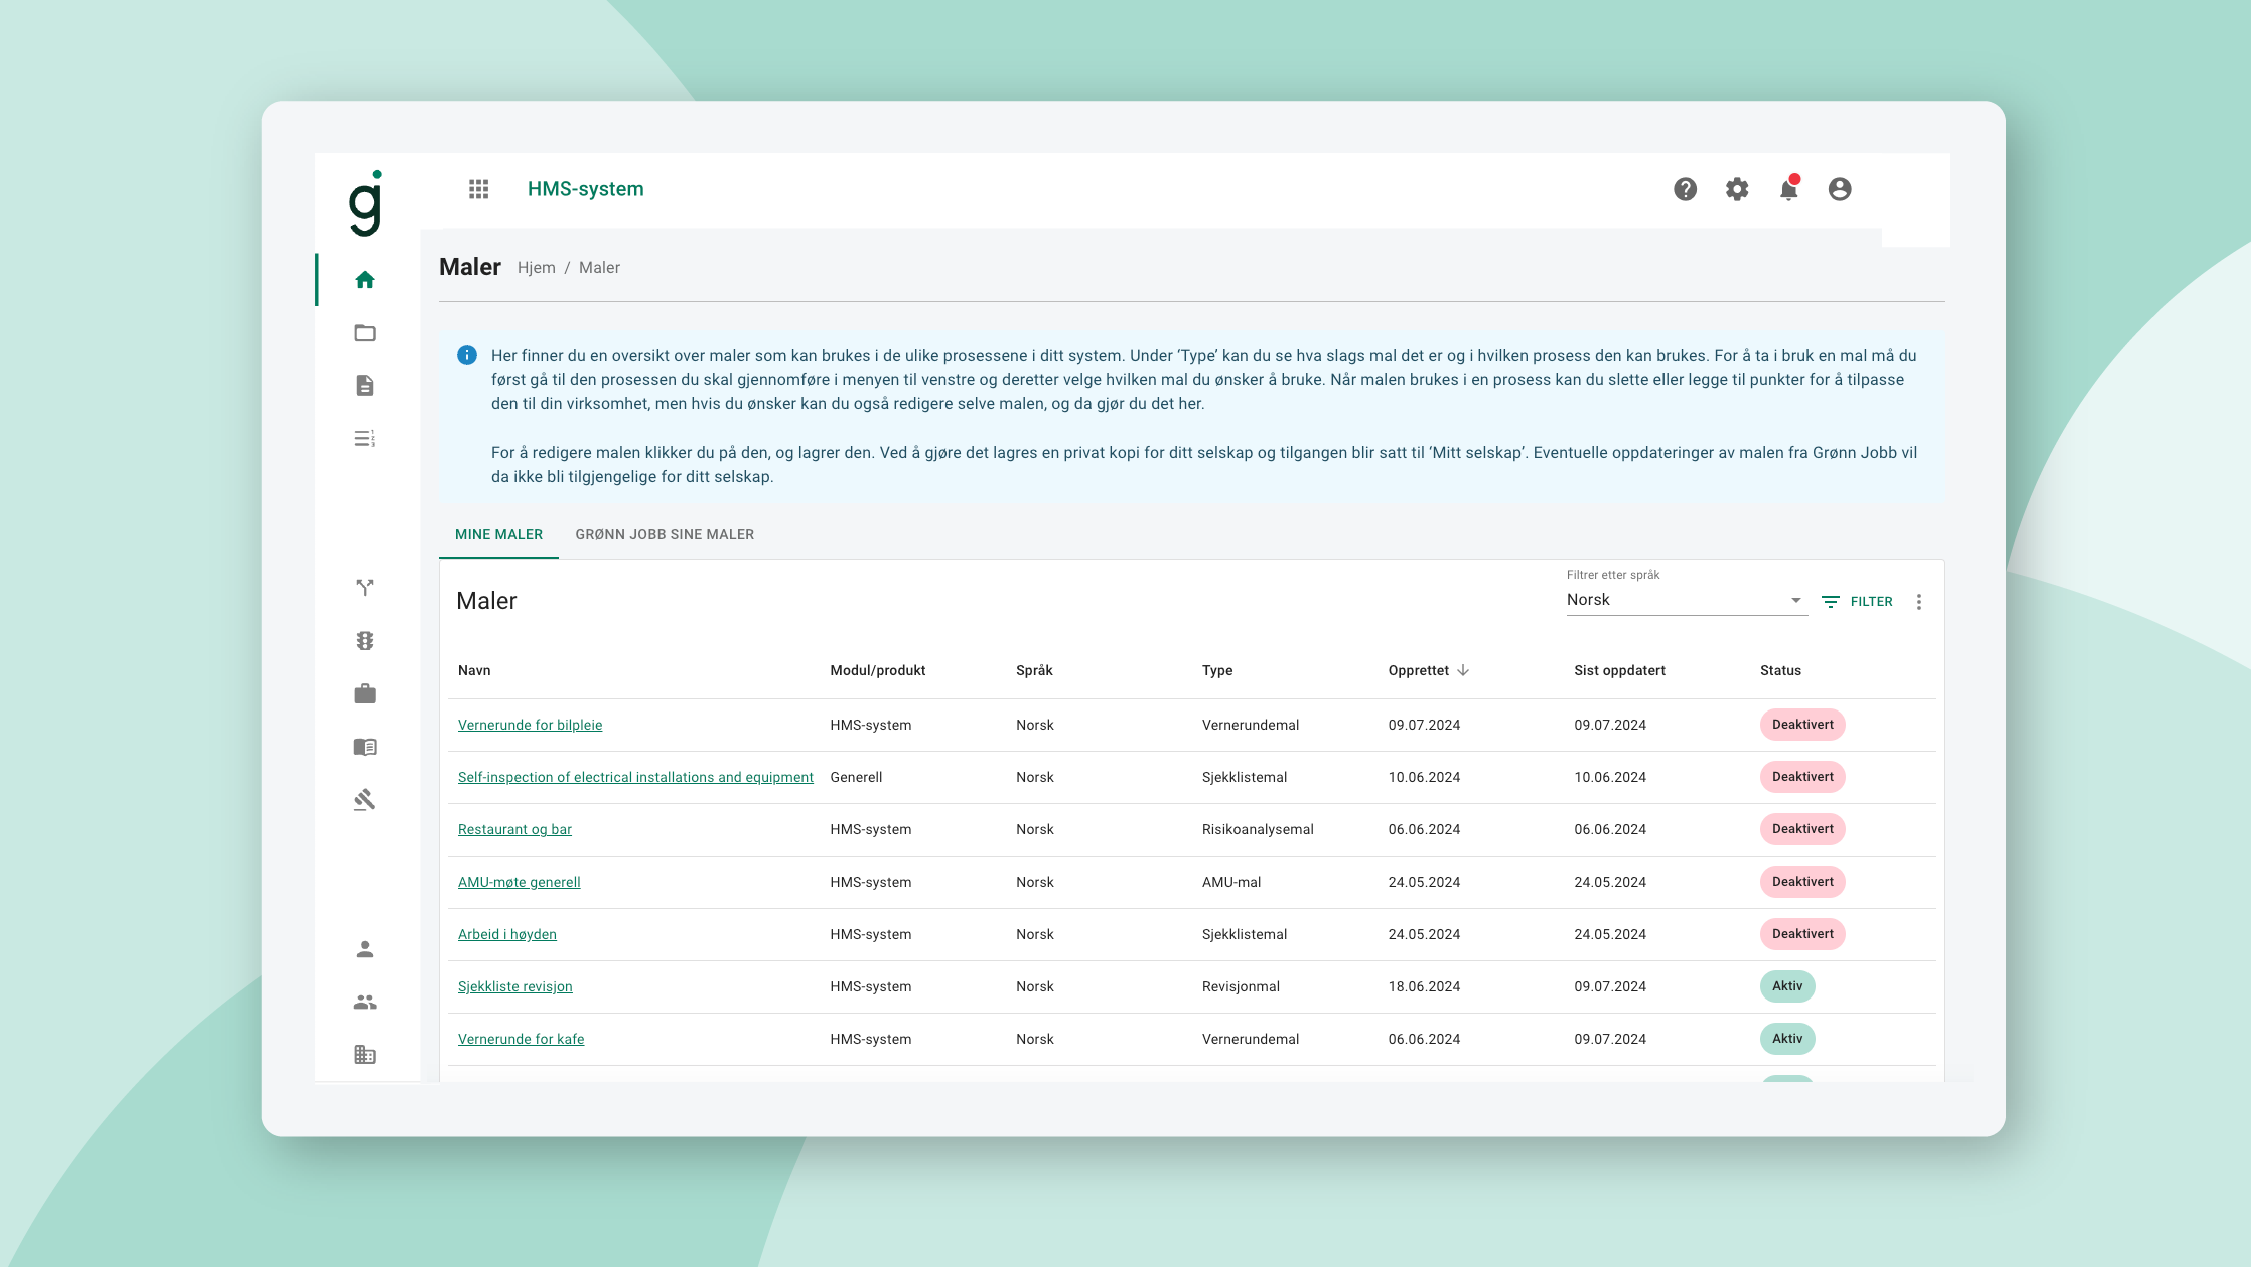Viewport: 2251px width, 1267px height.
Task: Open the apps grid launcher icon
Action: coord(478,189)
